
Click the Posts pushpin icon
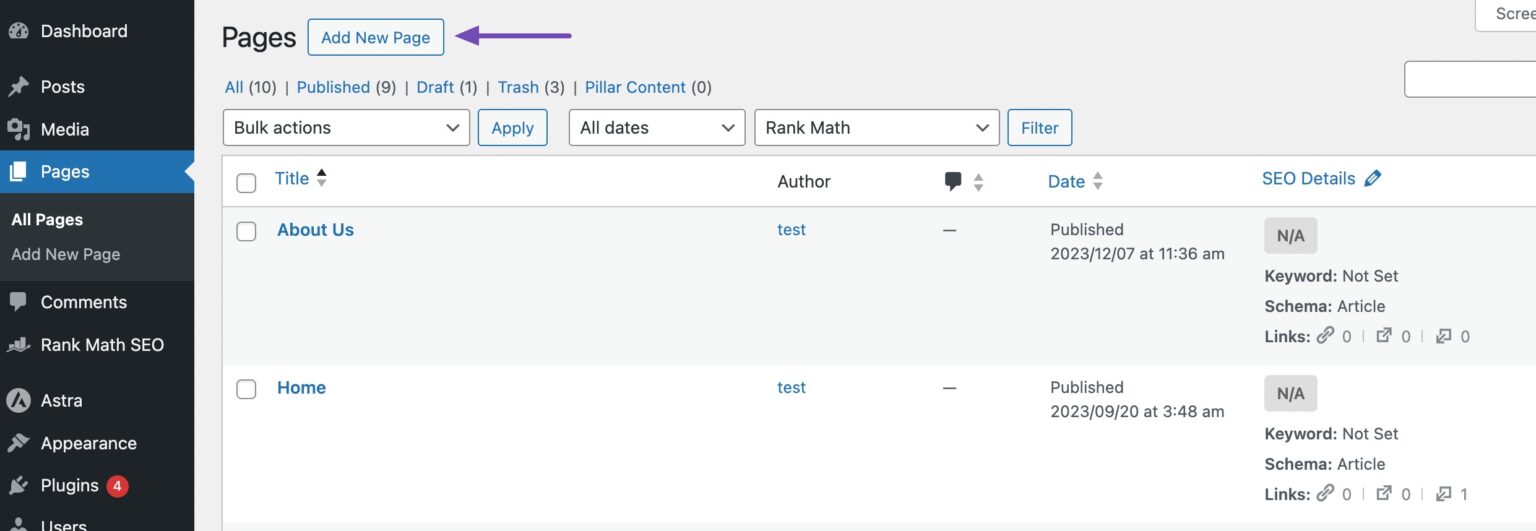[18, 87]
